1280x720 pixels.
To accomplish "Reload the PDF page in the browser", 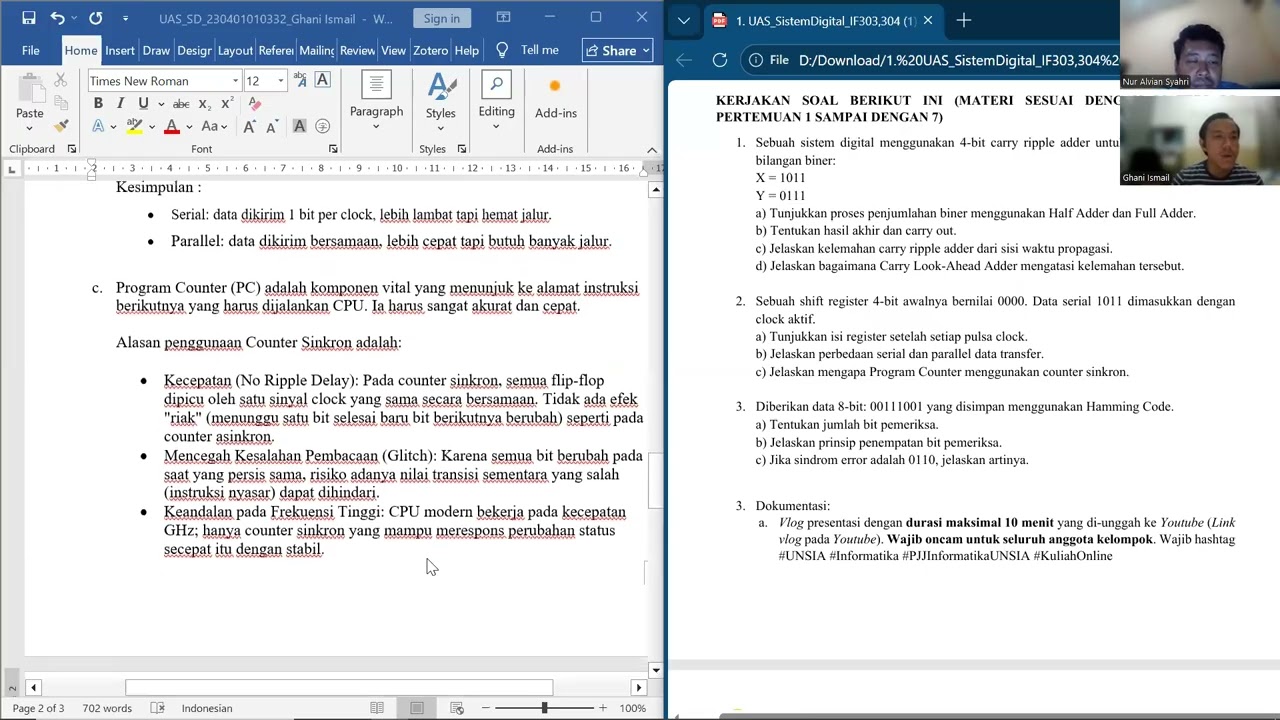I will coord(720,60).
